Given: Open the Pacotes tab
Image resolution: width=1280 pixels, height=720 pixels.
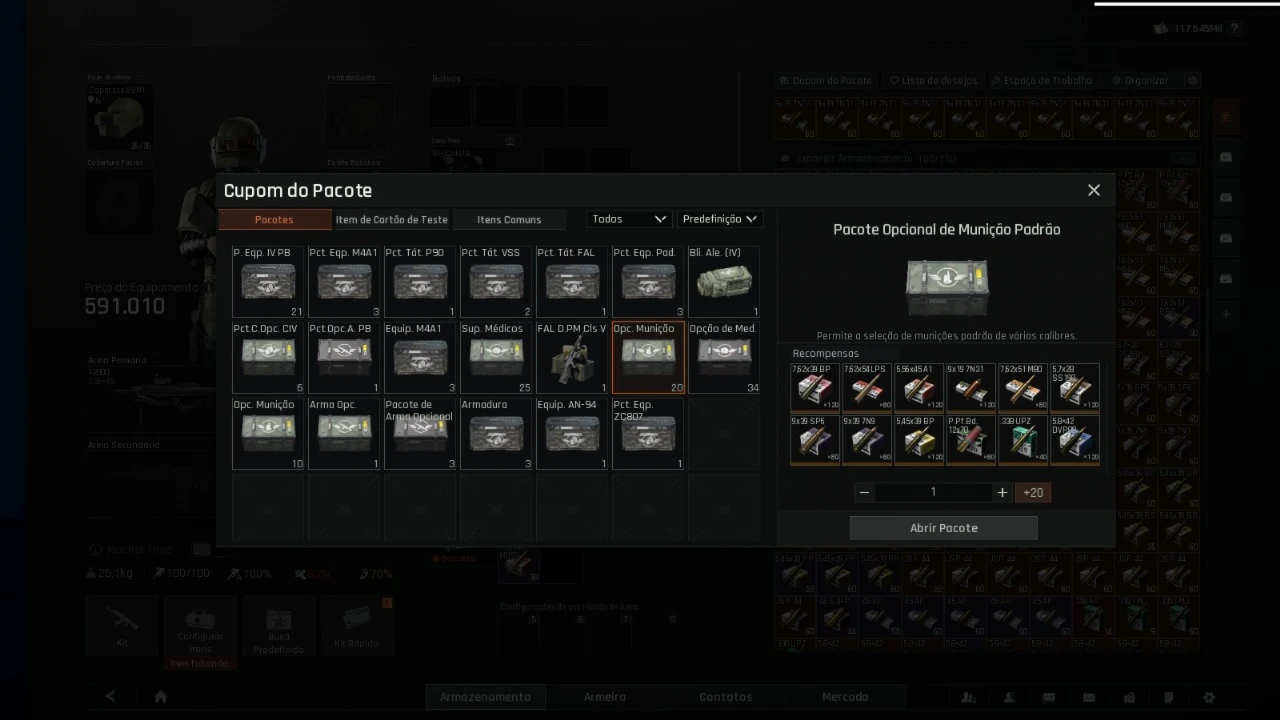Looking at the screenshot, I should [275, 220].
